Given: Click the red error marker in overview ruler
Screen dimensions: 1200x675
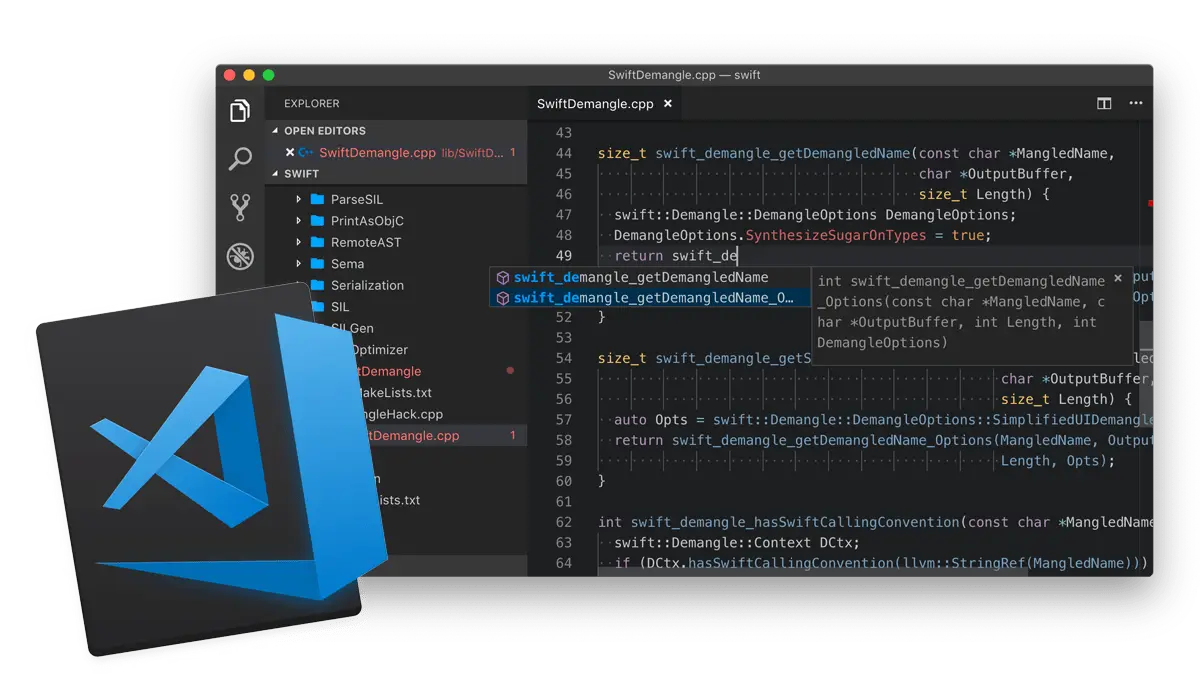Looking at the screenshot, I should (x=1150, y=203).
